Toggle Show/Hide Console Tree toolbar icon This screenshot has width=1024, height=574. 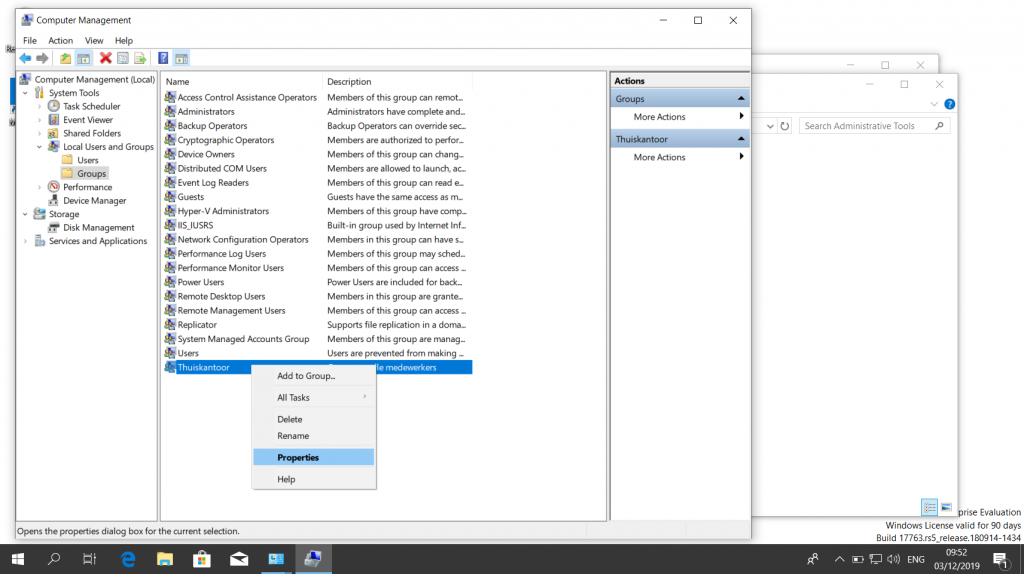pyautogui.click(x=84, y=58)
